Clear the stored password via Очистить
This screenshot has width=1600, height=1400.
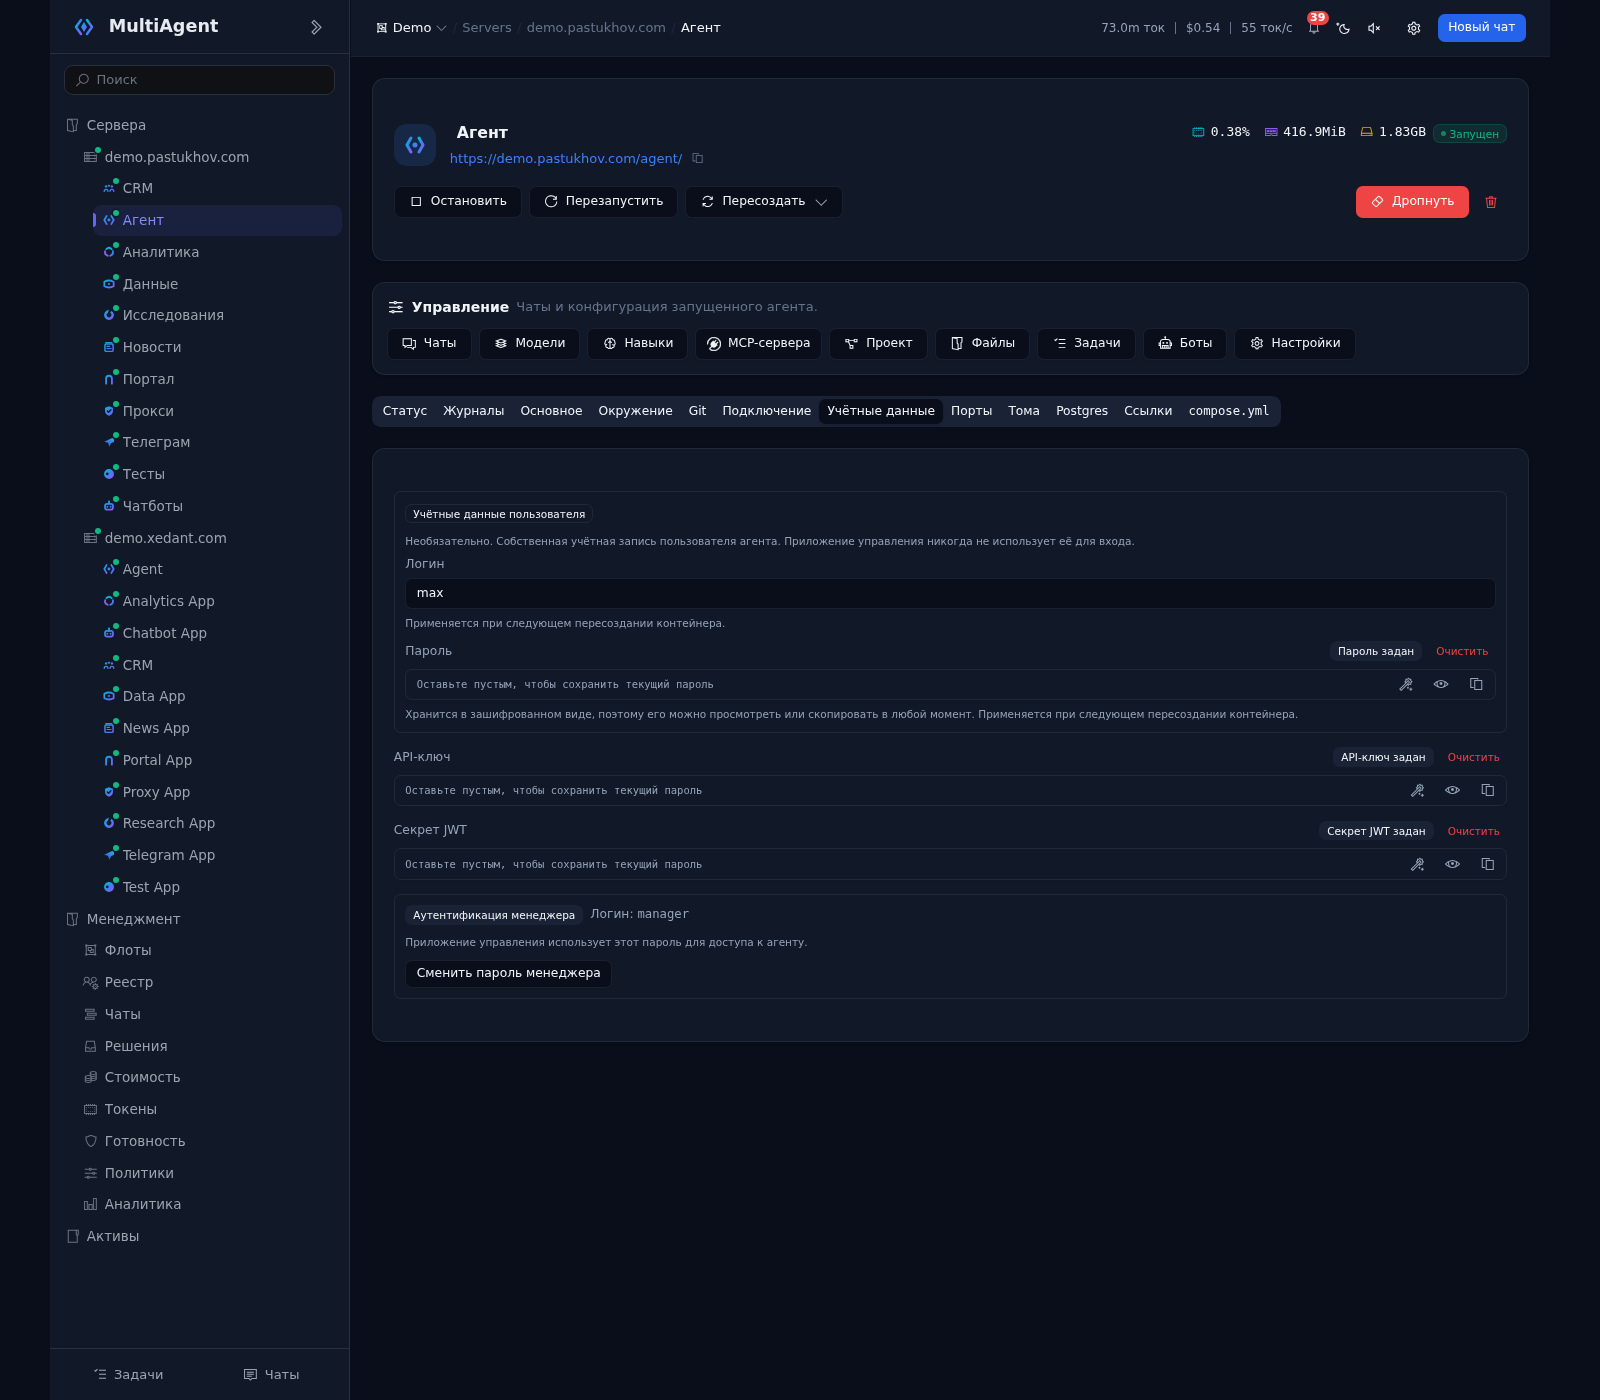pyautogui.click(x=1462, y=651)
